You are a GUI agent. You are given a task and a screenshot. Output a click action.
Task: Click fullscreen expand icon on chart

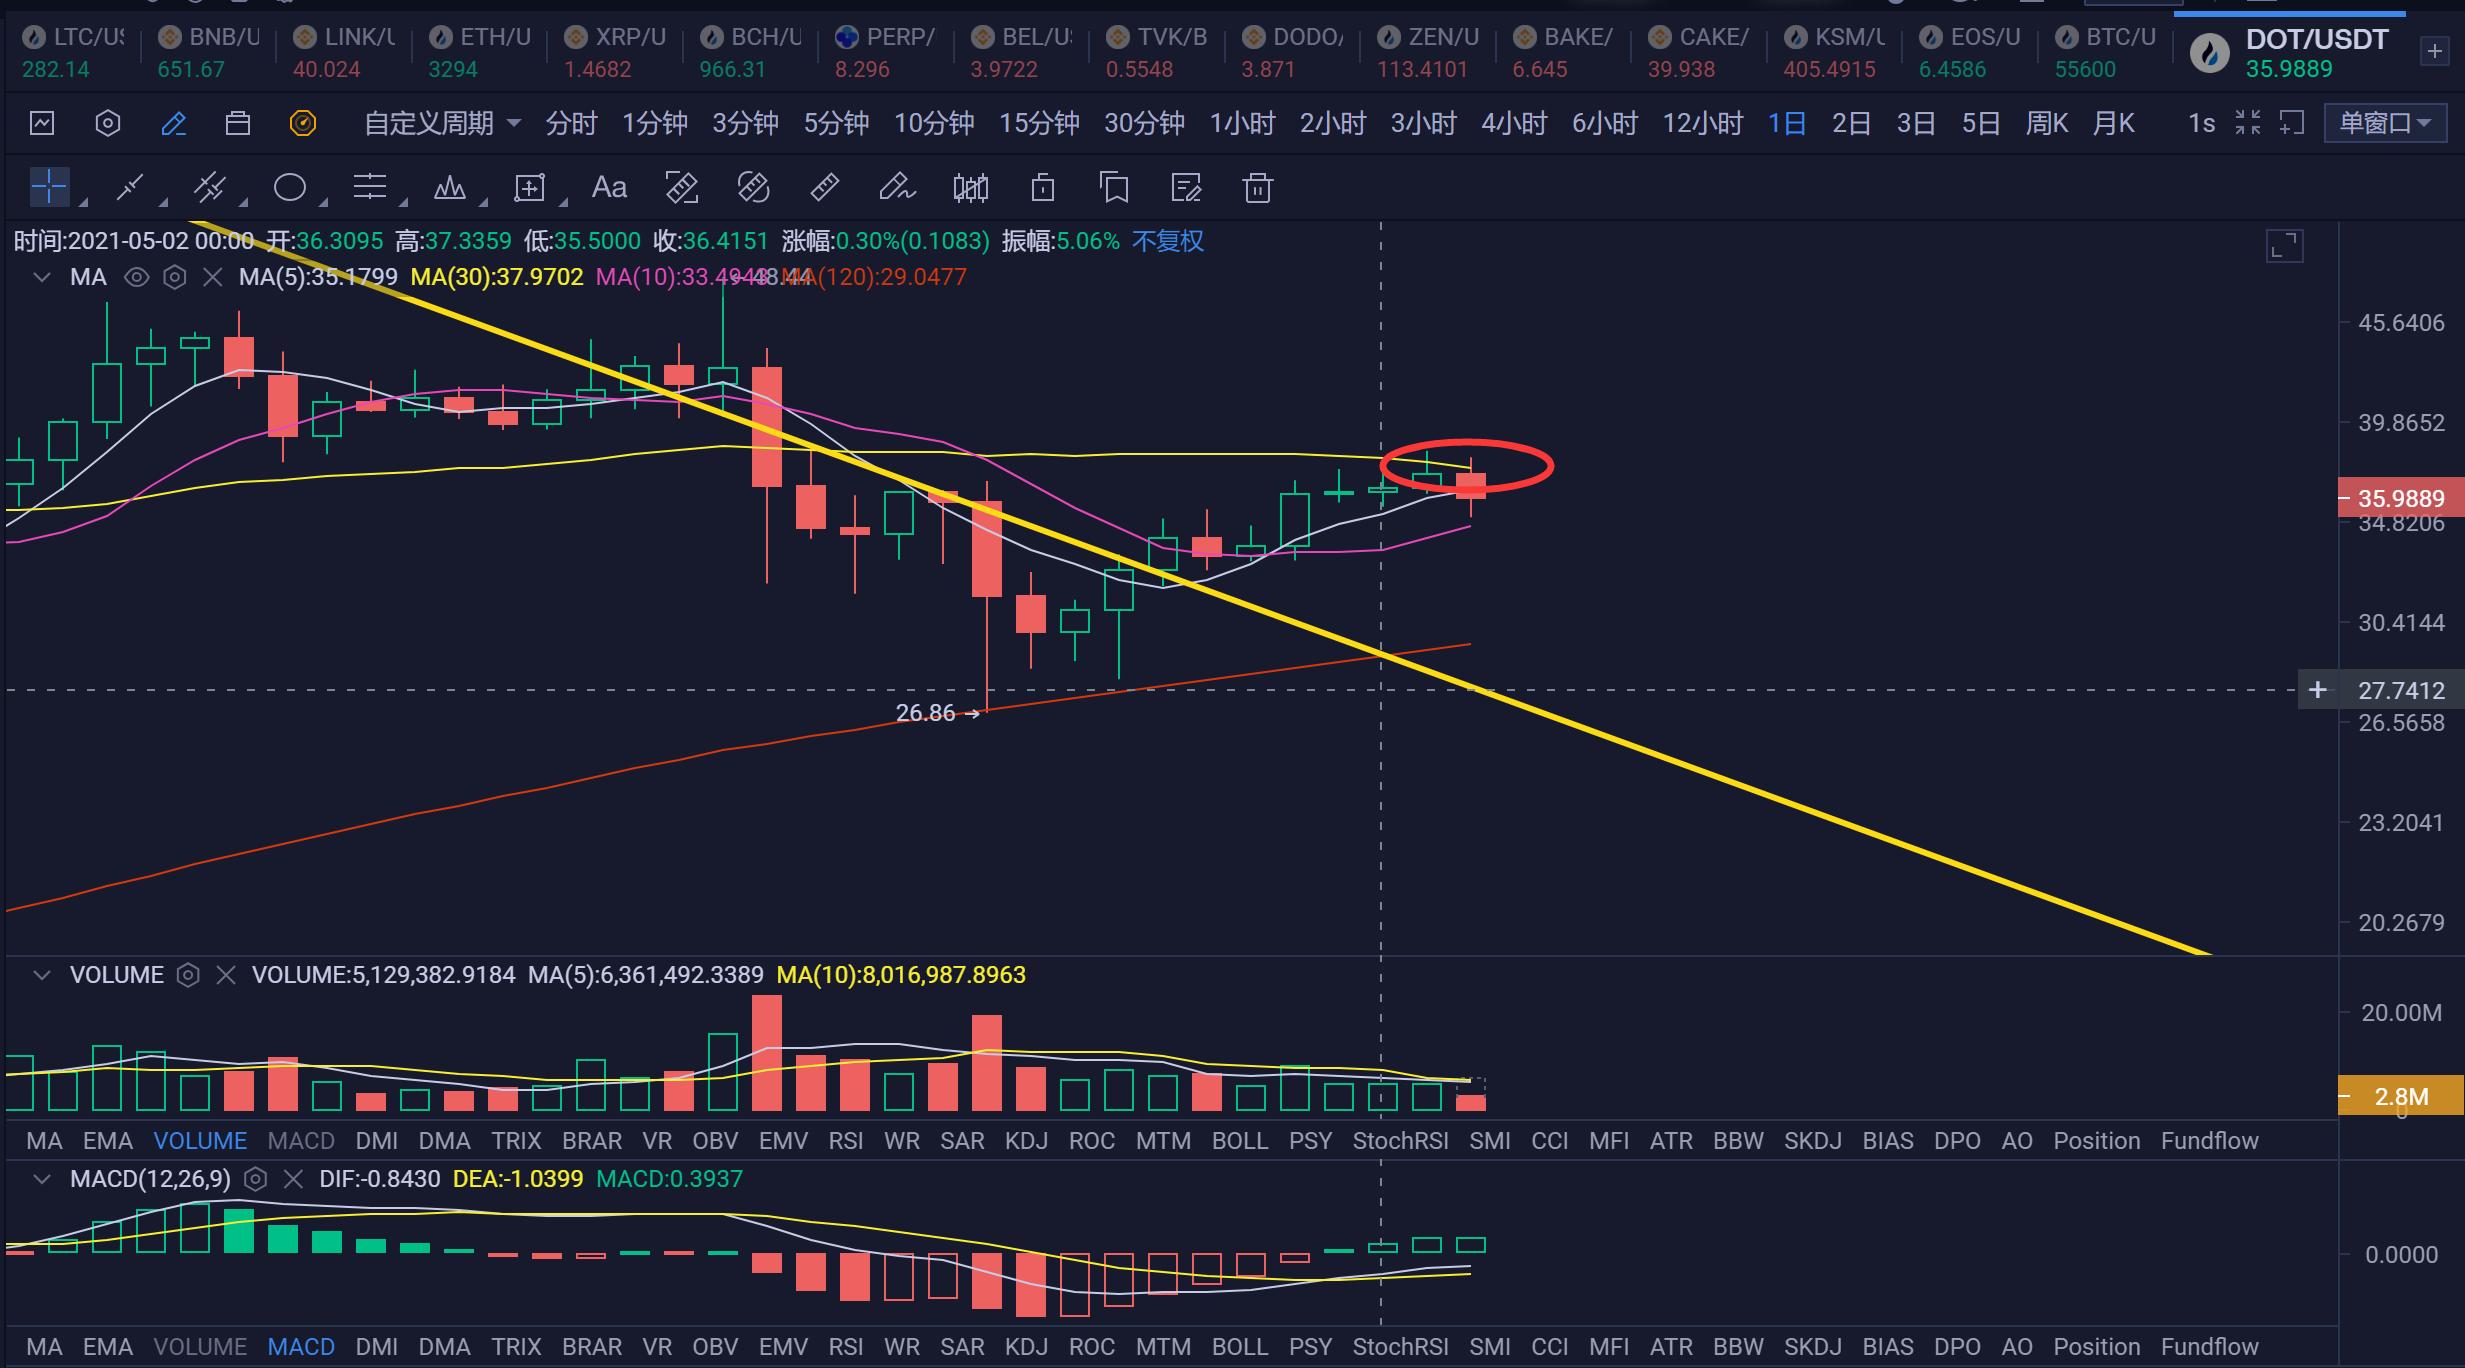pyautogui.click(x=2284, y=246)
